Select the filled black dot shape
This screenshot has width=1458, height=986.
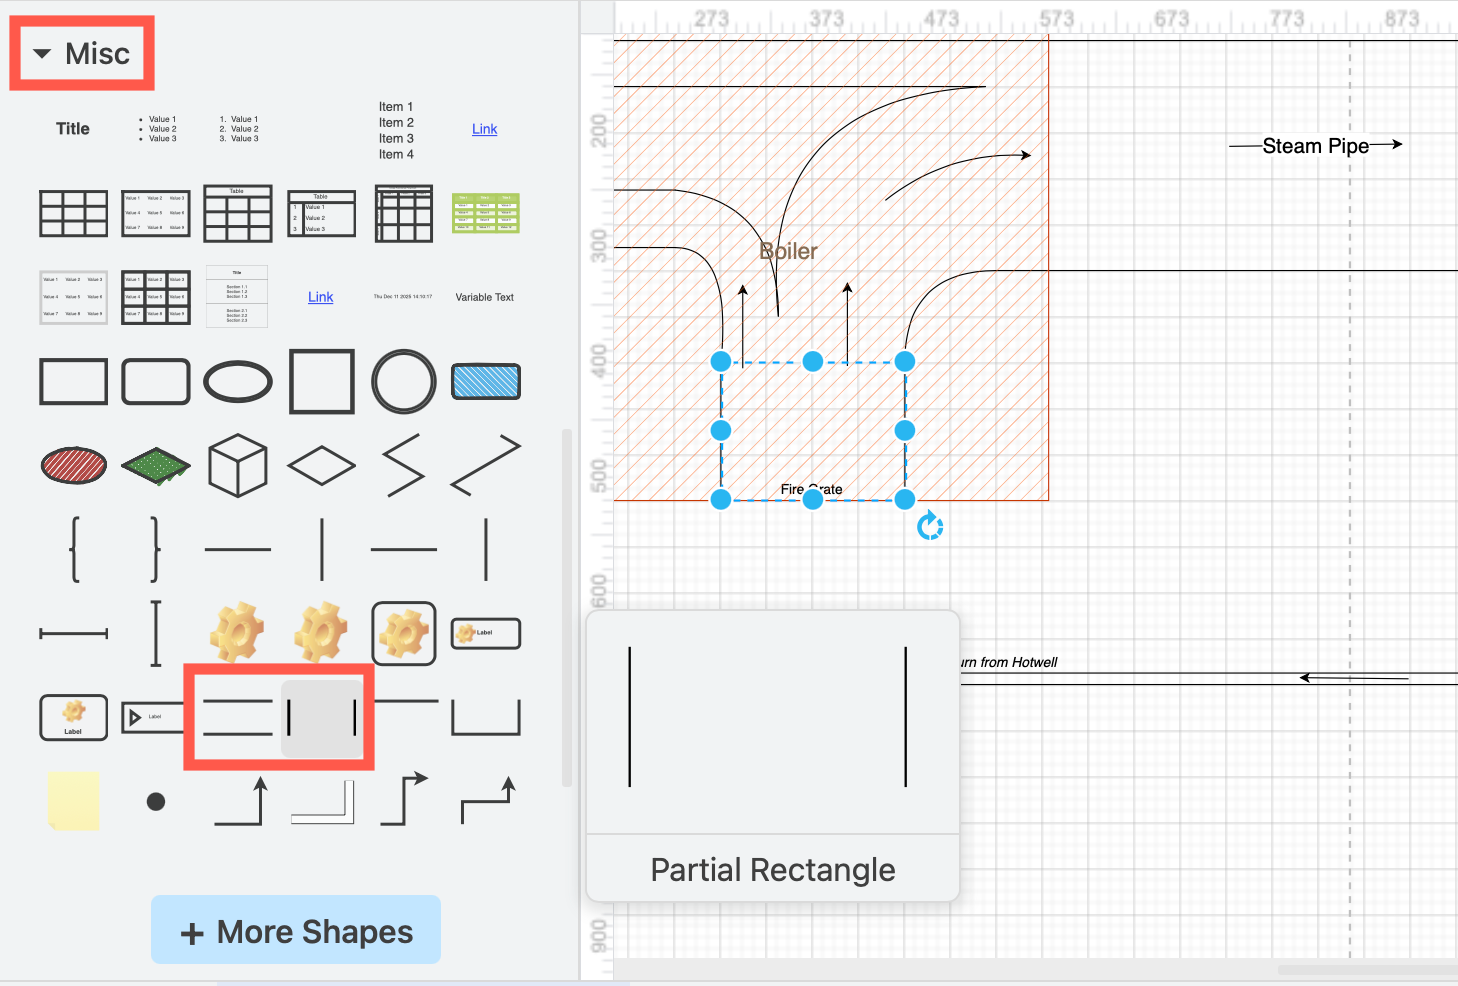coord(156,800)
